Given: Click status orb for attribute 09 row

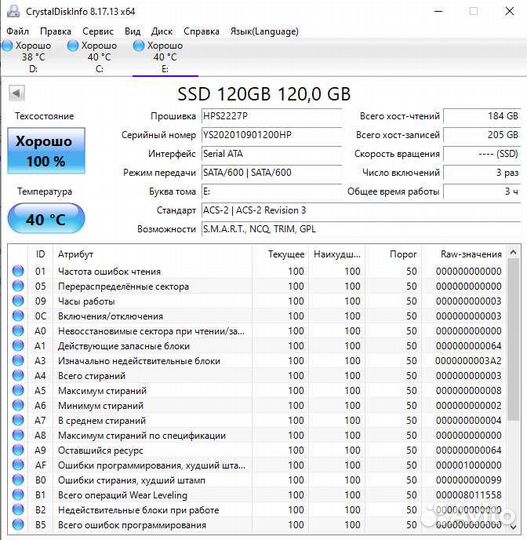Looking at the screenshot, I should 18,301.
